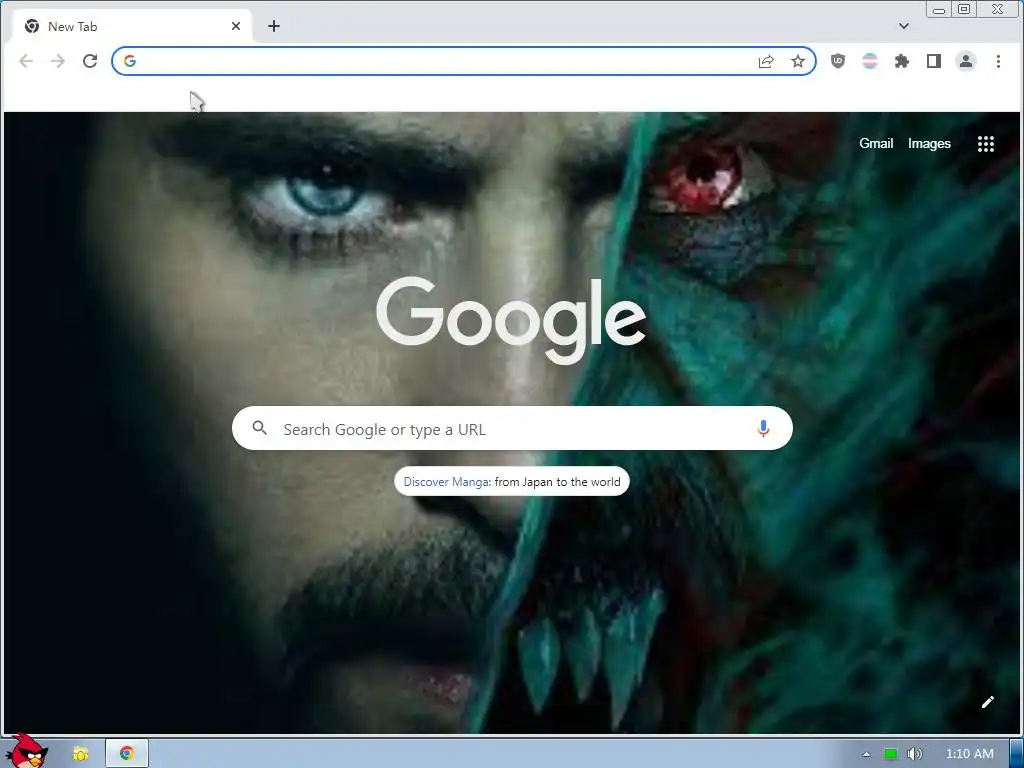Open the Extensions puzzle piece menu

coord(902,61)
